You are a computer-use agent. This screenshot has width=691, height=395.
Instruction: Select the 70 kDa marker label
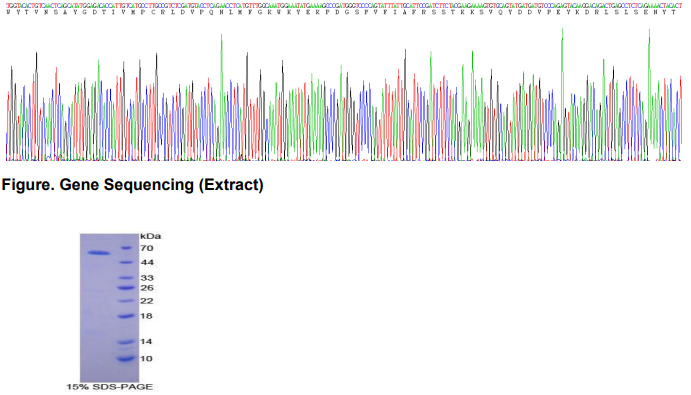pyautogui.click(x=147, y=248)
